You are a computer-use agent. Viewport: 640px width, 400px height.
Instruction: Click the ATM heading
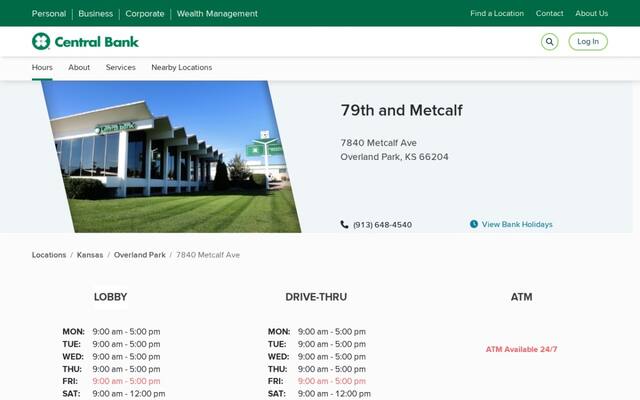coord(522,297)
